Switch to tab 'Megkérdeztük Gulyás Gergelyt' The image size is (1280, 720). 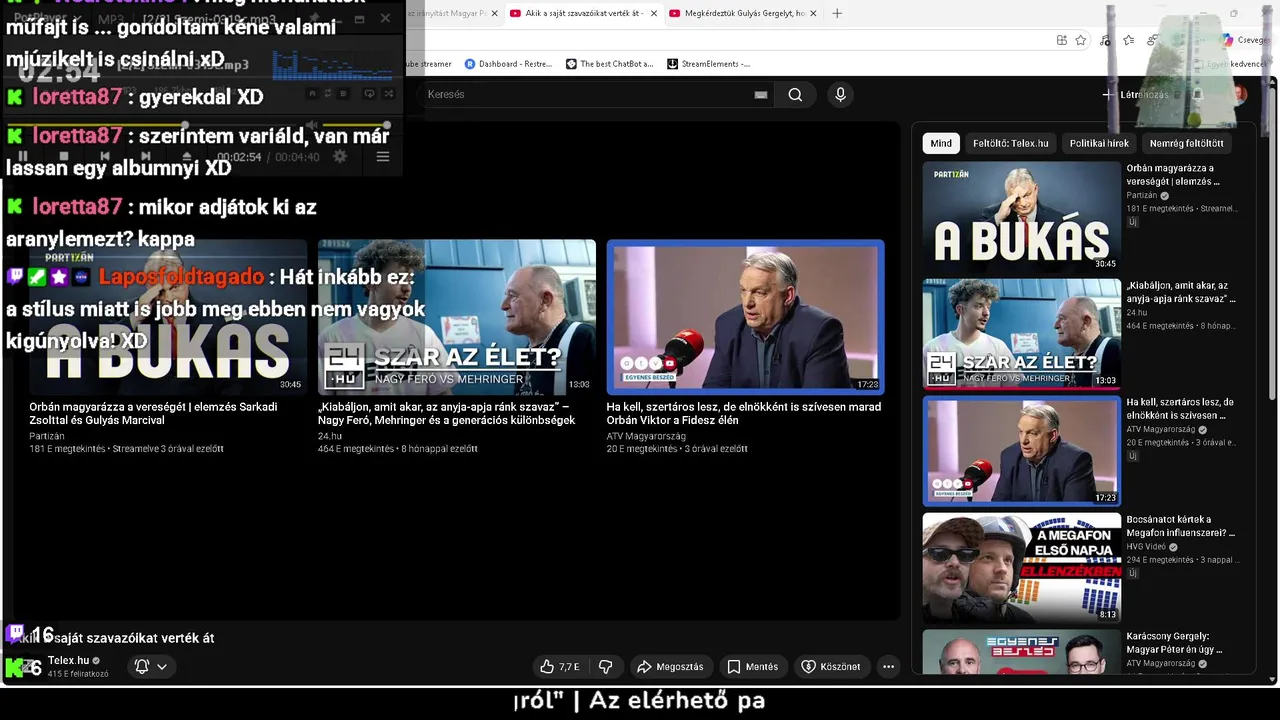[x=743, y=13]
